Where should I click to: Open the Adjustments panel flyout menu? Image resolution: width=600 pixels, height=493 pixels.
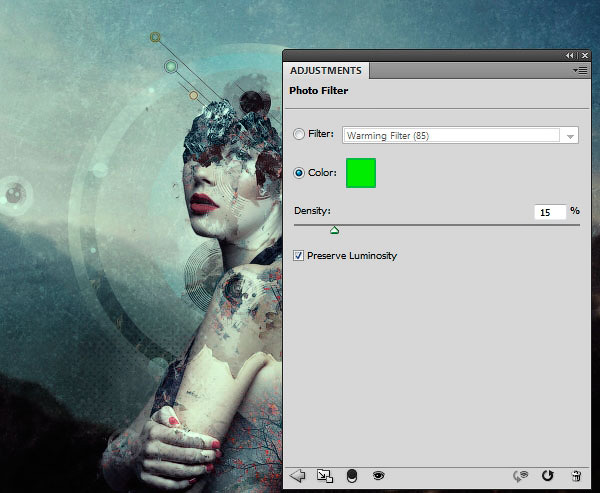click(x=580, y=70)
